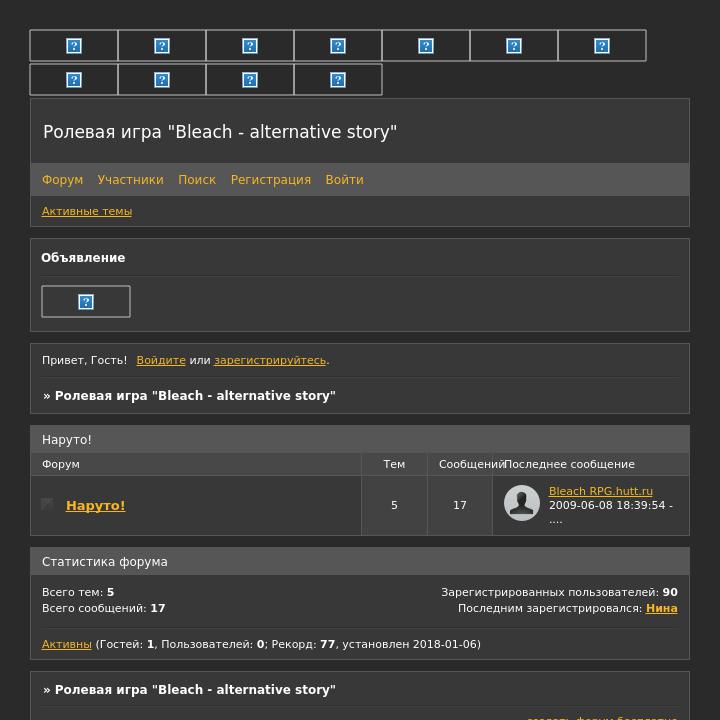
Task: Click the second broken banner image in the top row
Action: pos(162,45)
